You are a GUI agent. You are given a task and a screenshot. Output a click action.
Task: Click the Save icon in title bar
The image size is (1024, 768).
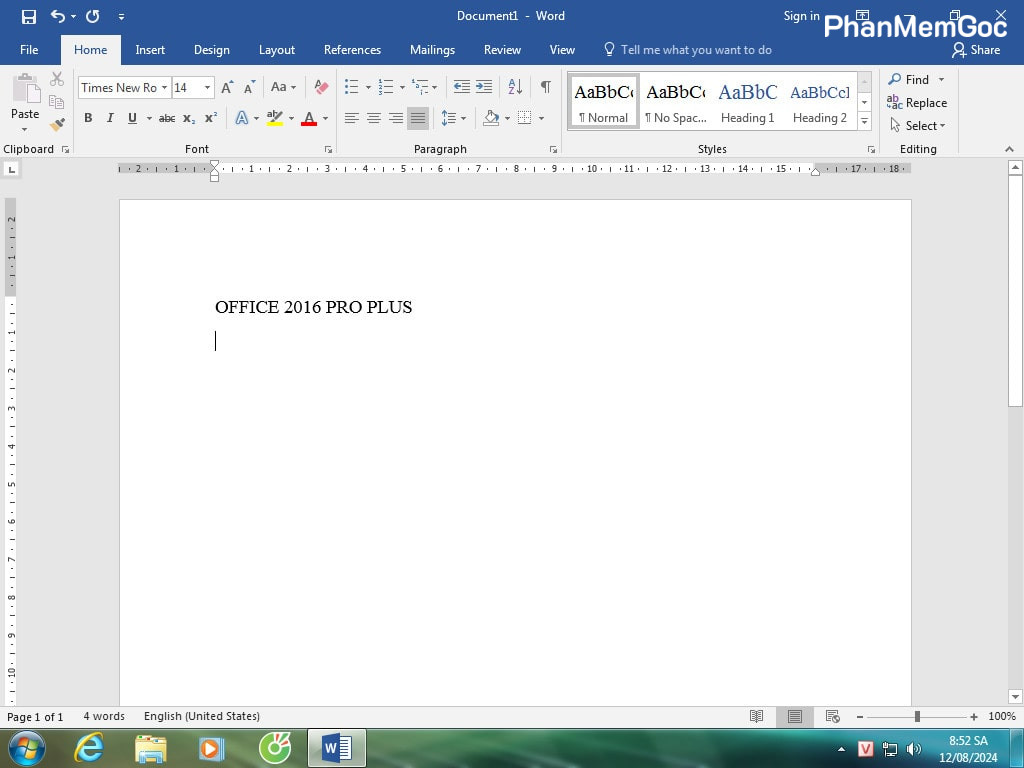tap(29, 16)
